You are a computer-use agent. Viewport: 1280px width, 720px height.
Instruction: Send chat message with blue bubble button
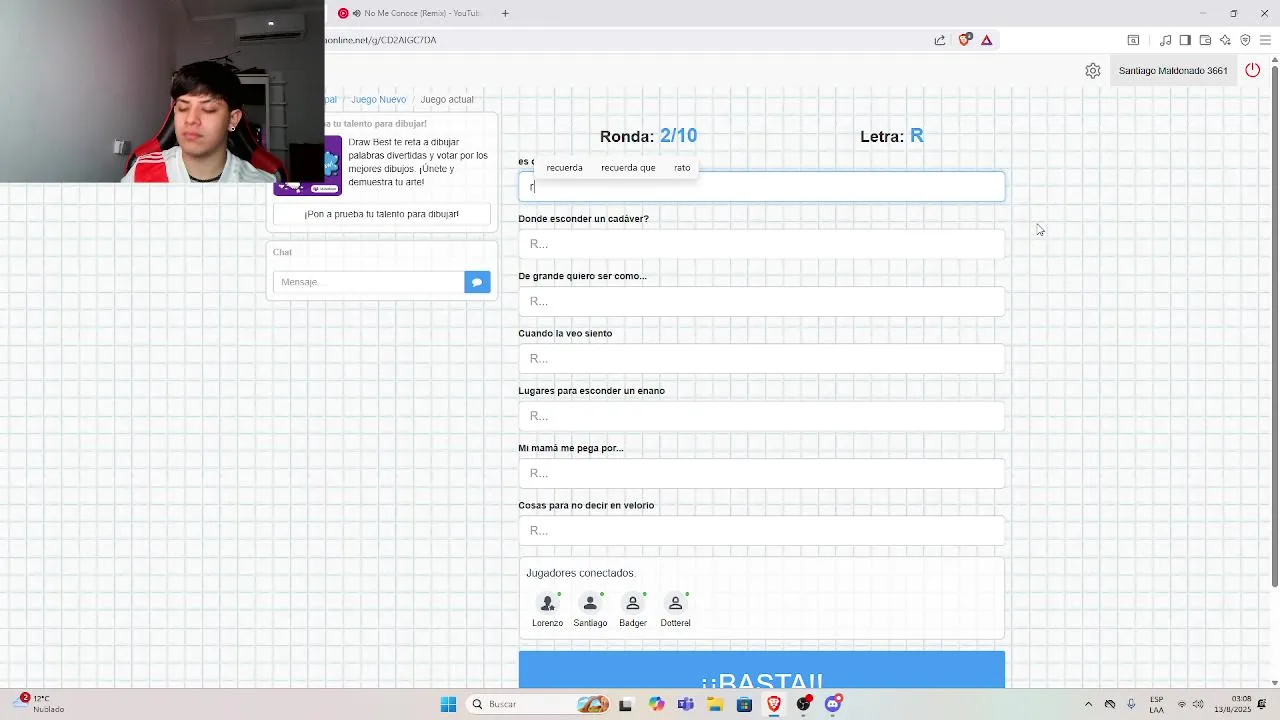point(477,282)
